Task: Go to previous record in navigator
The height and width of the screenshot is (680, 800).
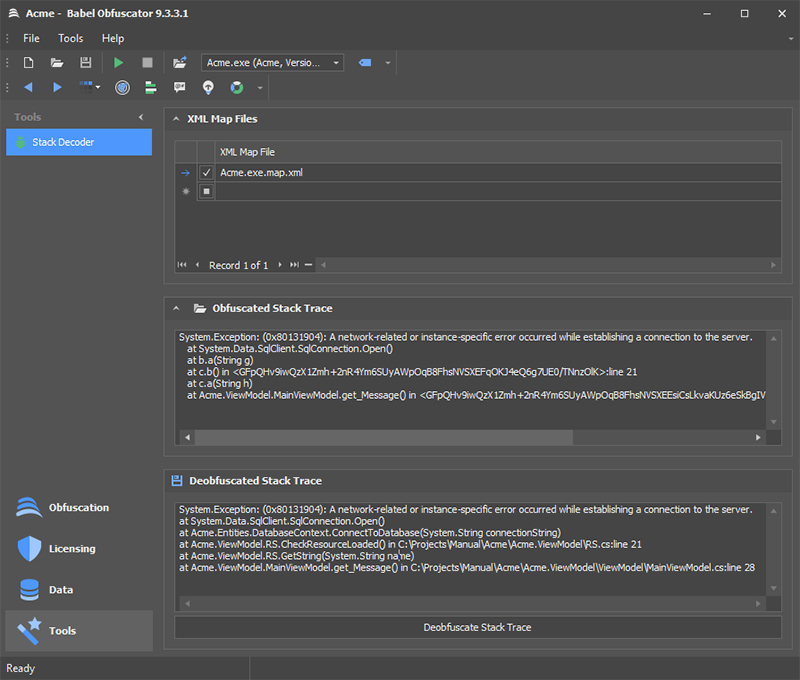Action: tap(197, 265)
